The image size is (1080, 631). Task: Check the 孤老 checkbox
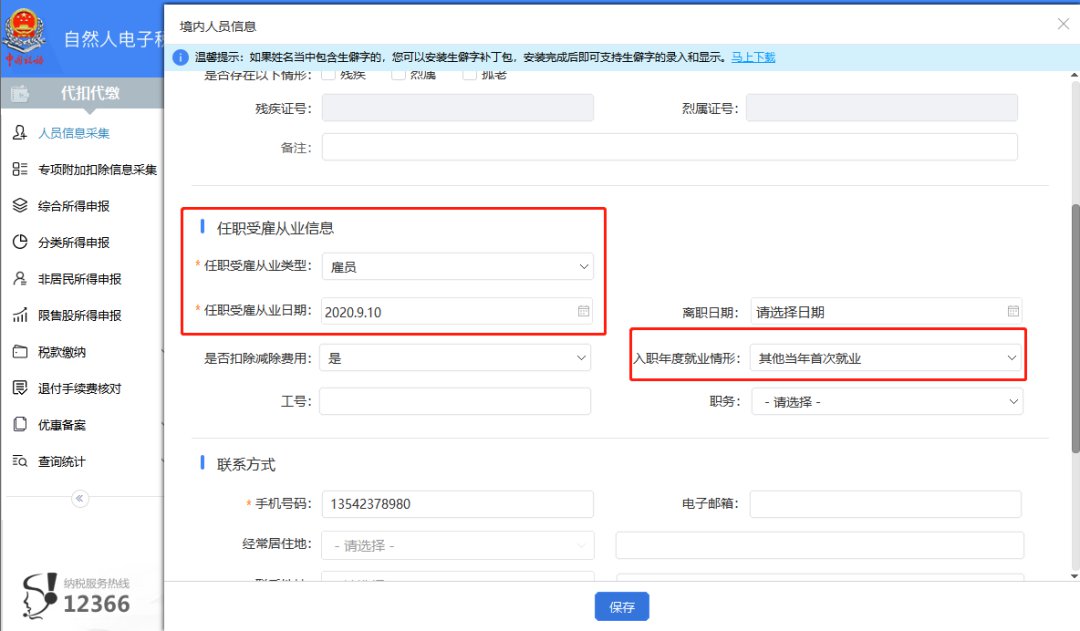(469, 75)
